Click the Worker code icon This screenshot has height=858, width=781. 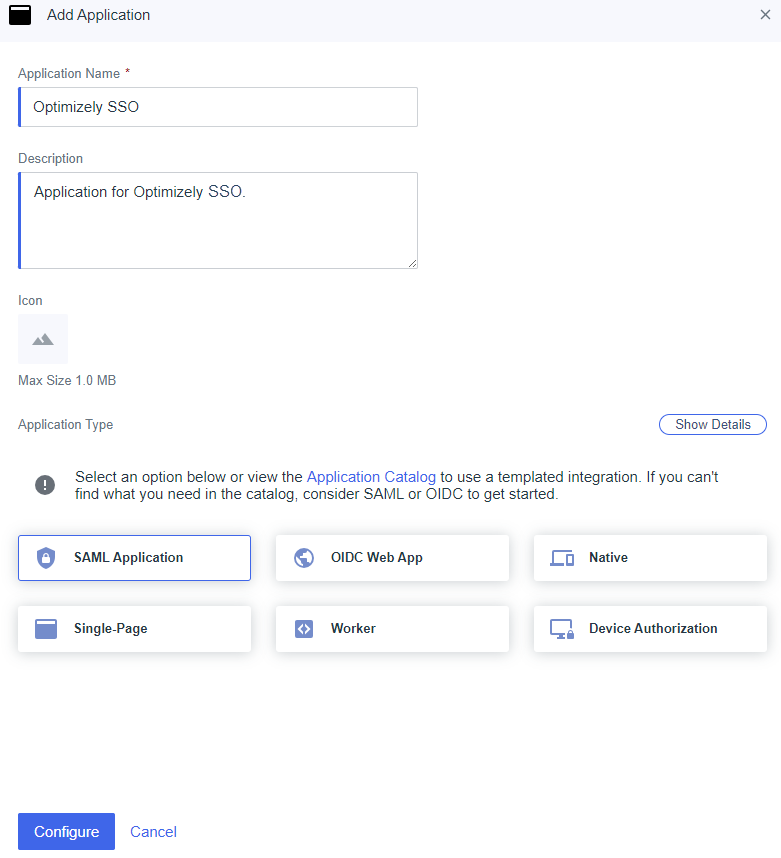304,629
